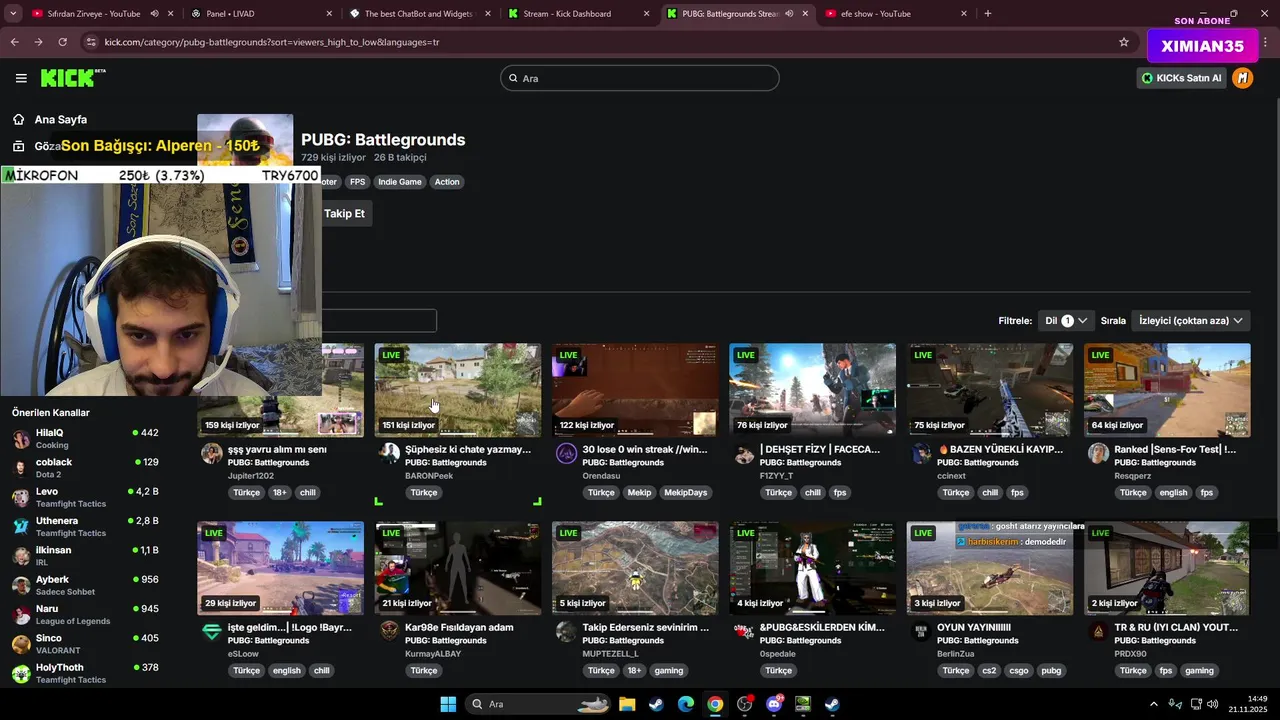Click the 18+ tag under Jupiter1202

pos(280,493)
